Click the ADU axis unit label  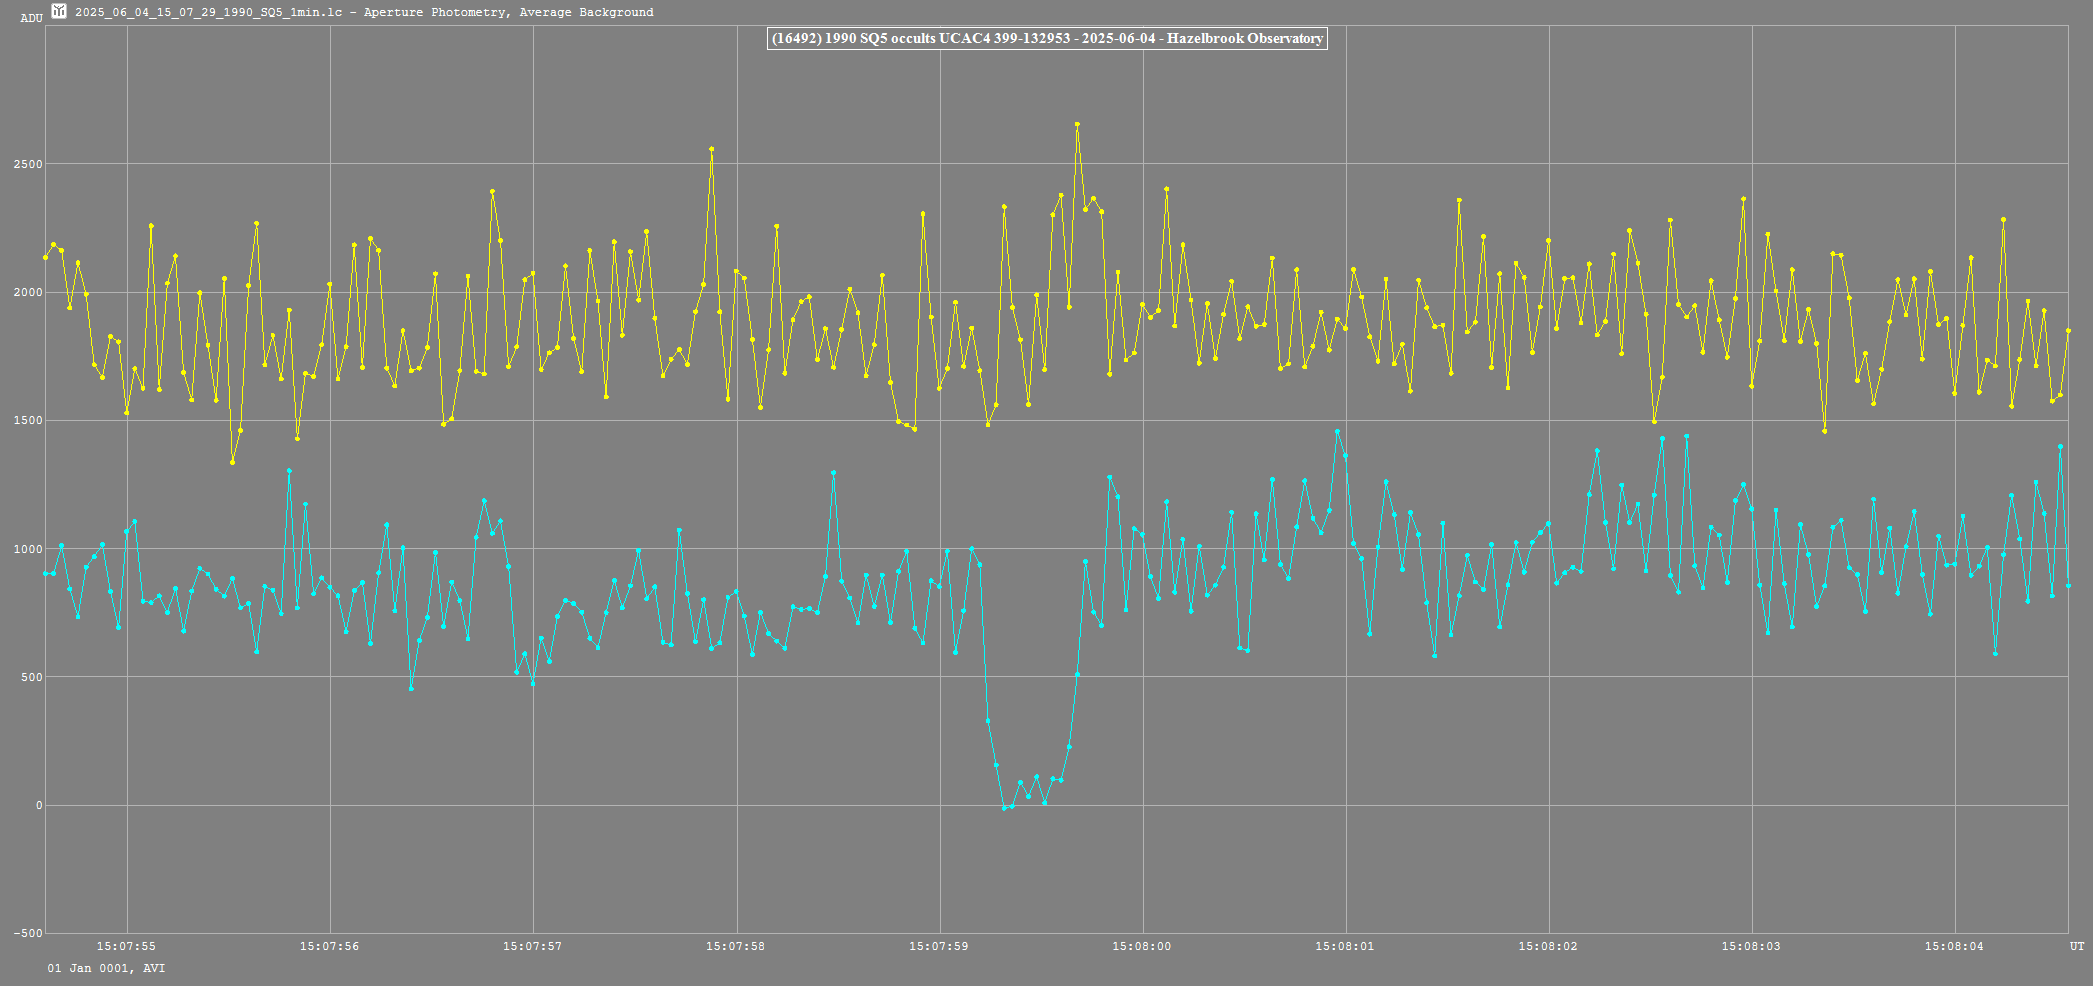[x=31, y=18]
